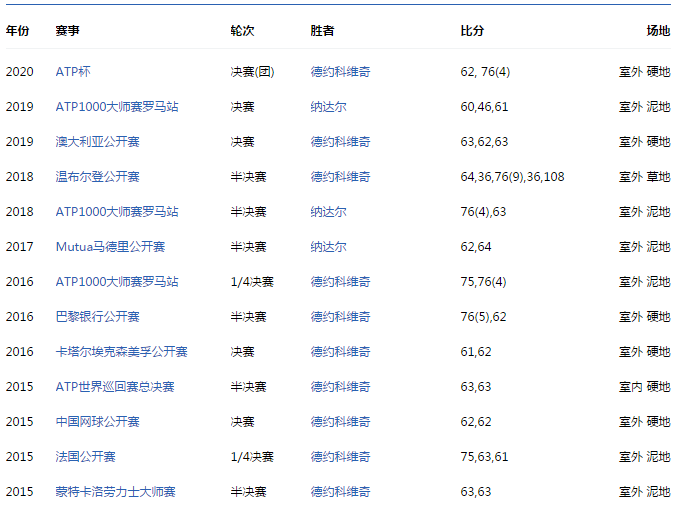Viewport: 698px width, 505px height.
Task: Open 巴黎银行公开赛 event link
Action: (97, 317)
